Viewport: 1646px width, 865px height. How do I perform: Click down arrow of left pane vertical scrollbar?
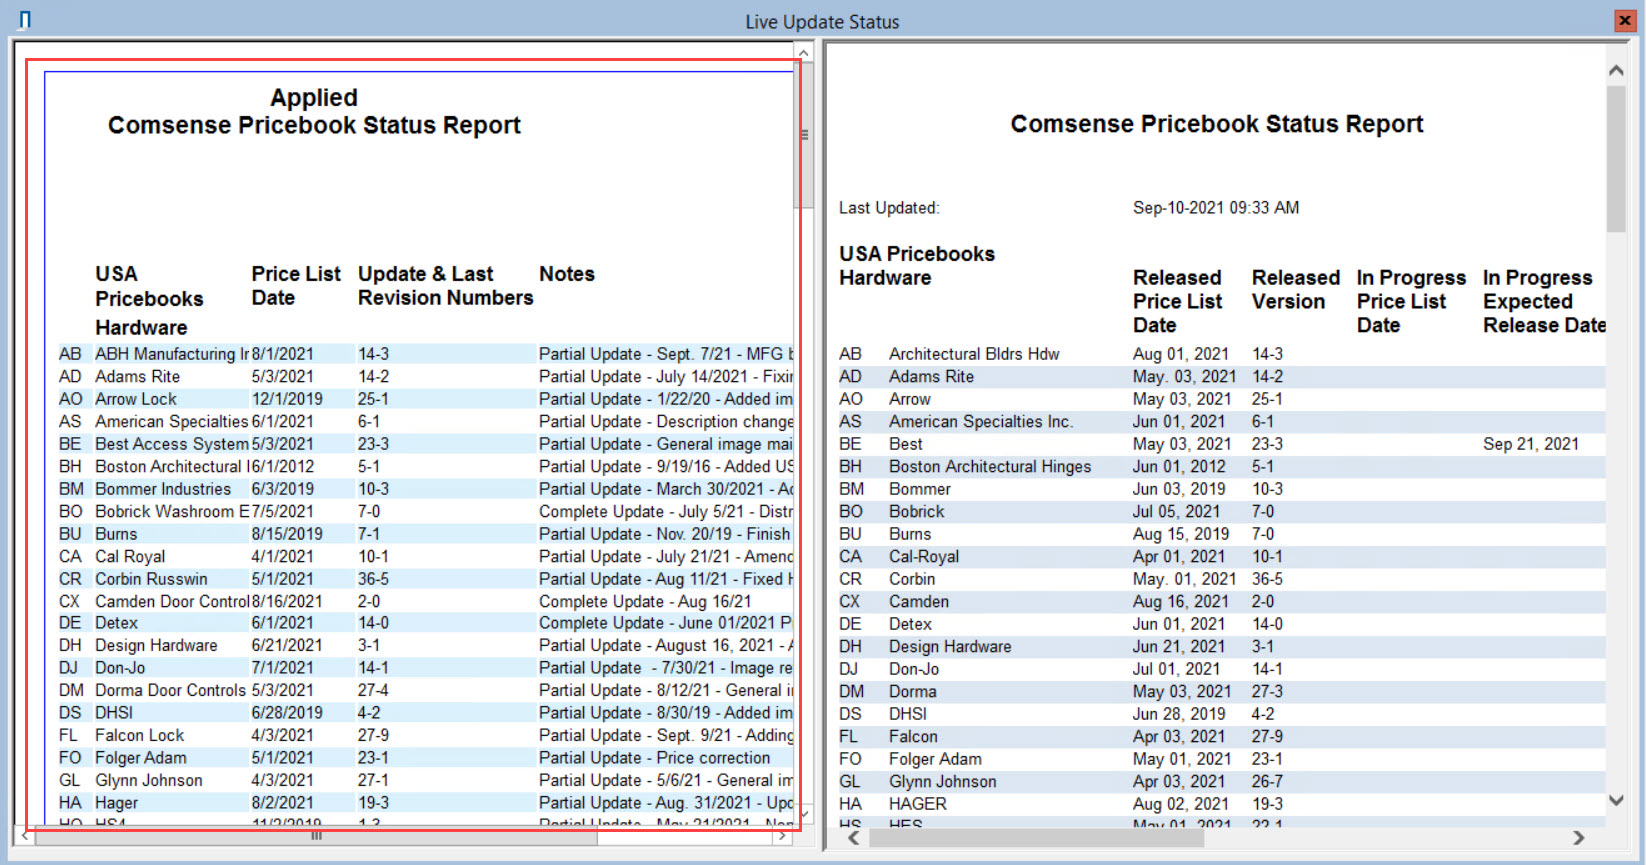pyautogui.click(x=804, y=815)
